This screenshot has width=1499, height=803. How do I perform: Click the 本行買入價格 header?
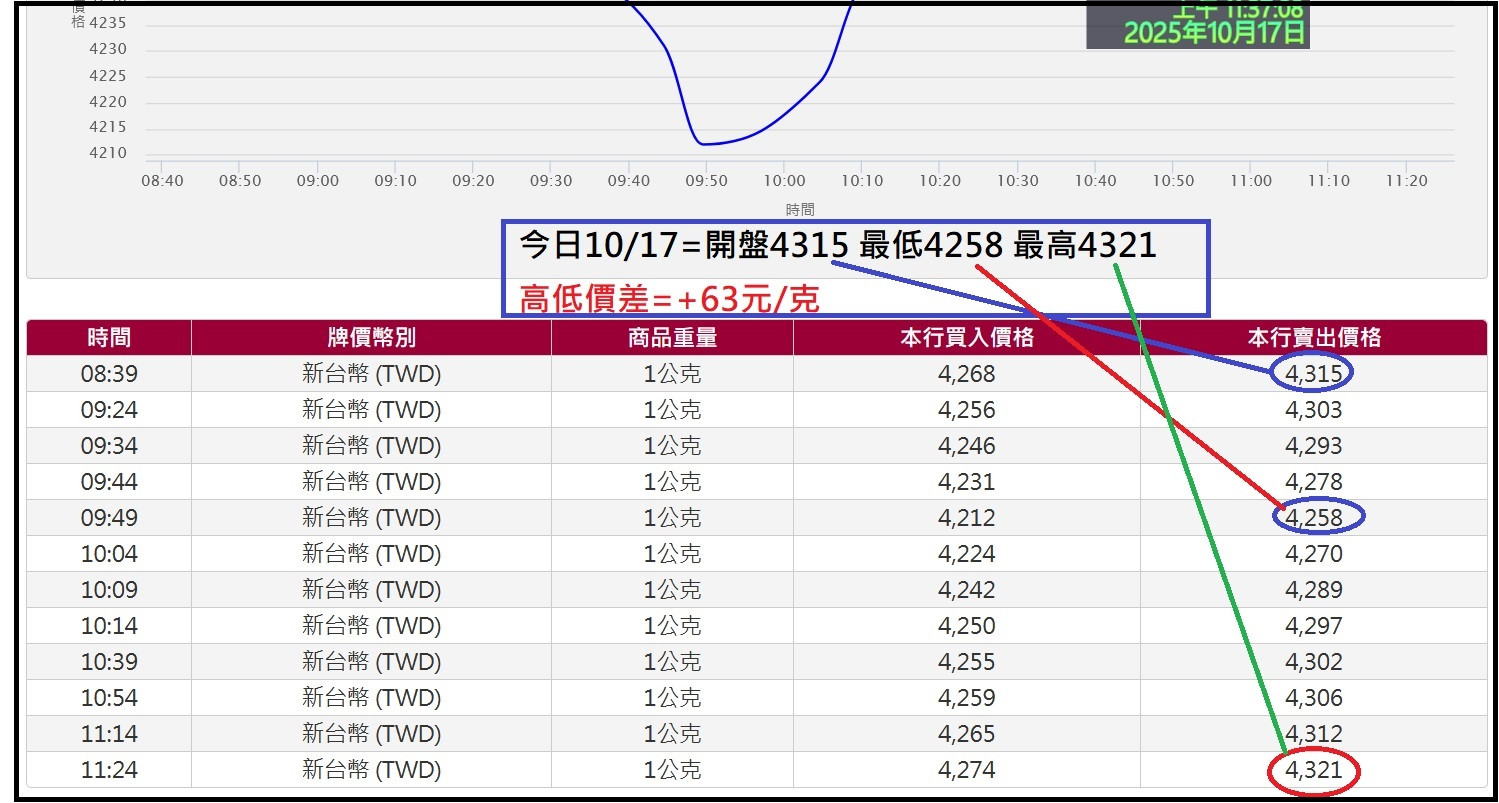(x=965, y=337)
